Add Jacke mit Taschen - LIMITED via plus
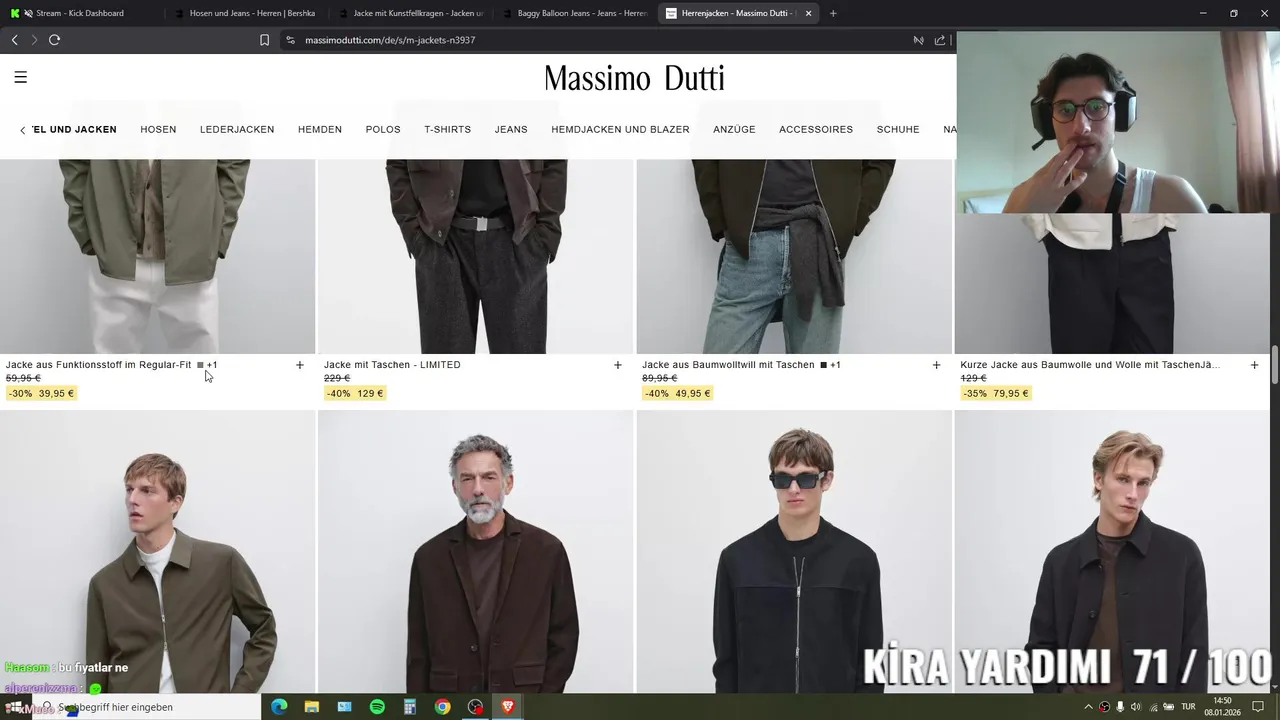 coord(617,365)
